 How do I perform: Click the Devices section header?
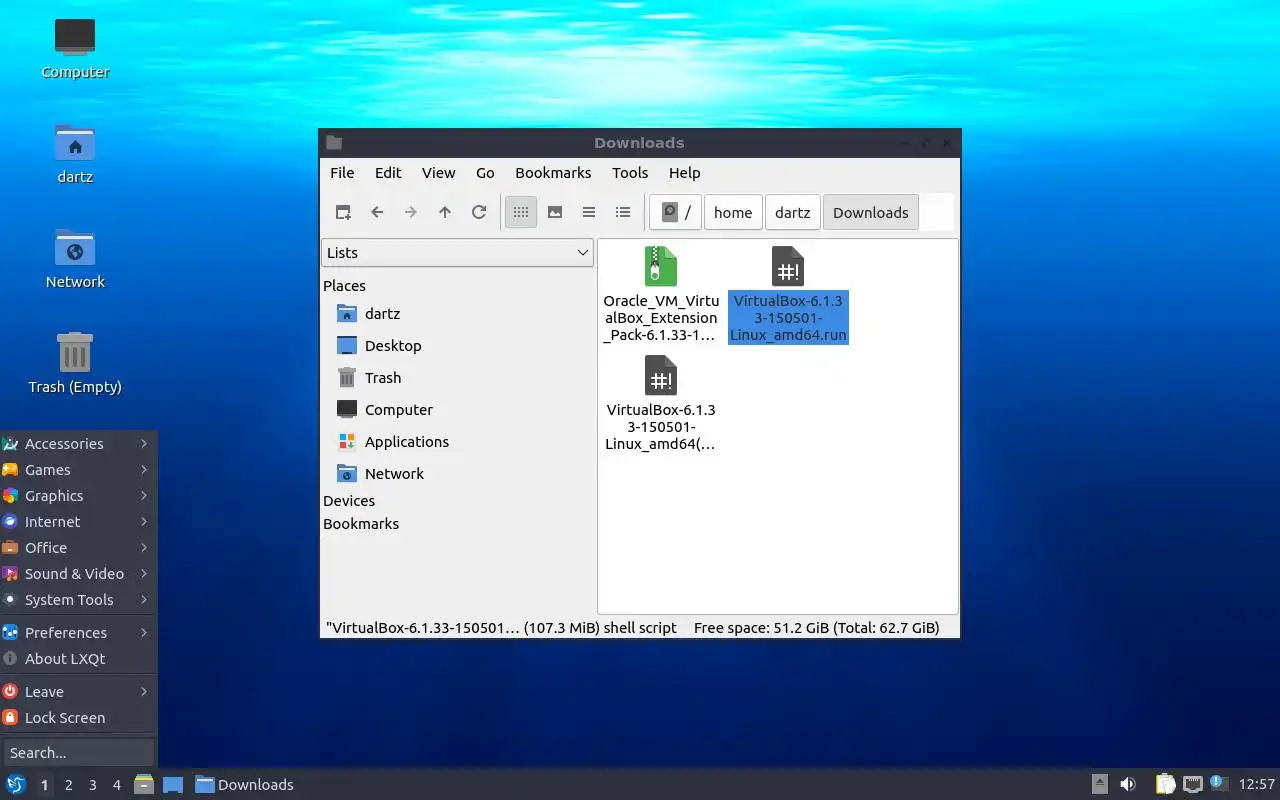click(349, 501)
